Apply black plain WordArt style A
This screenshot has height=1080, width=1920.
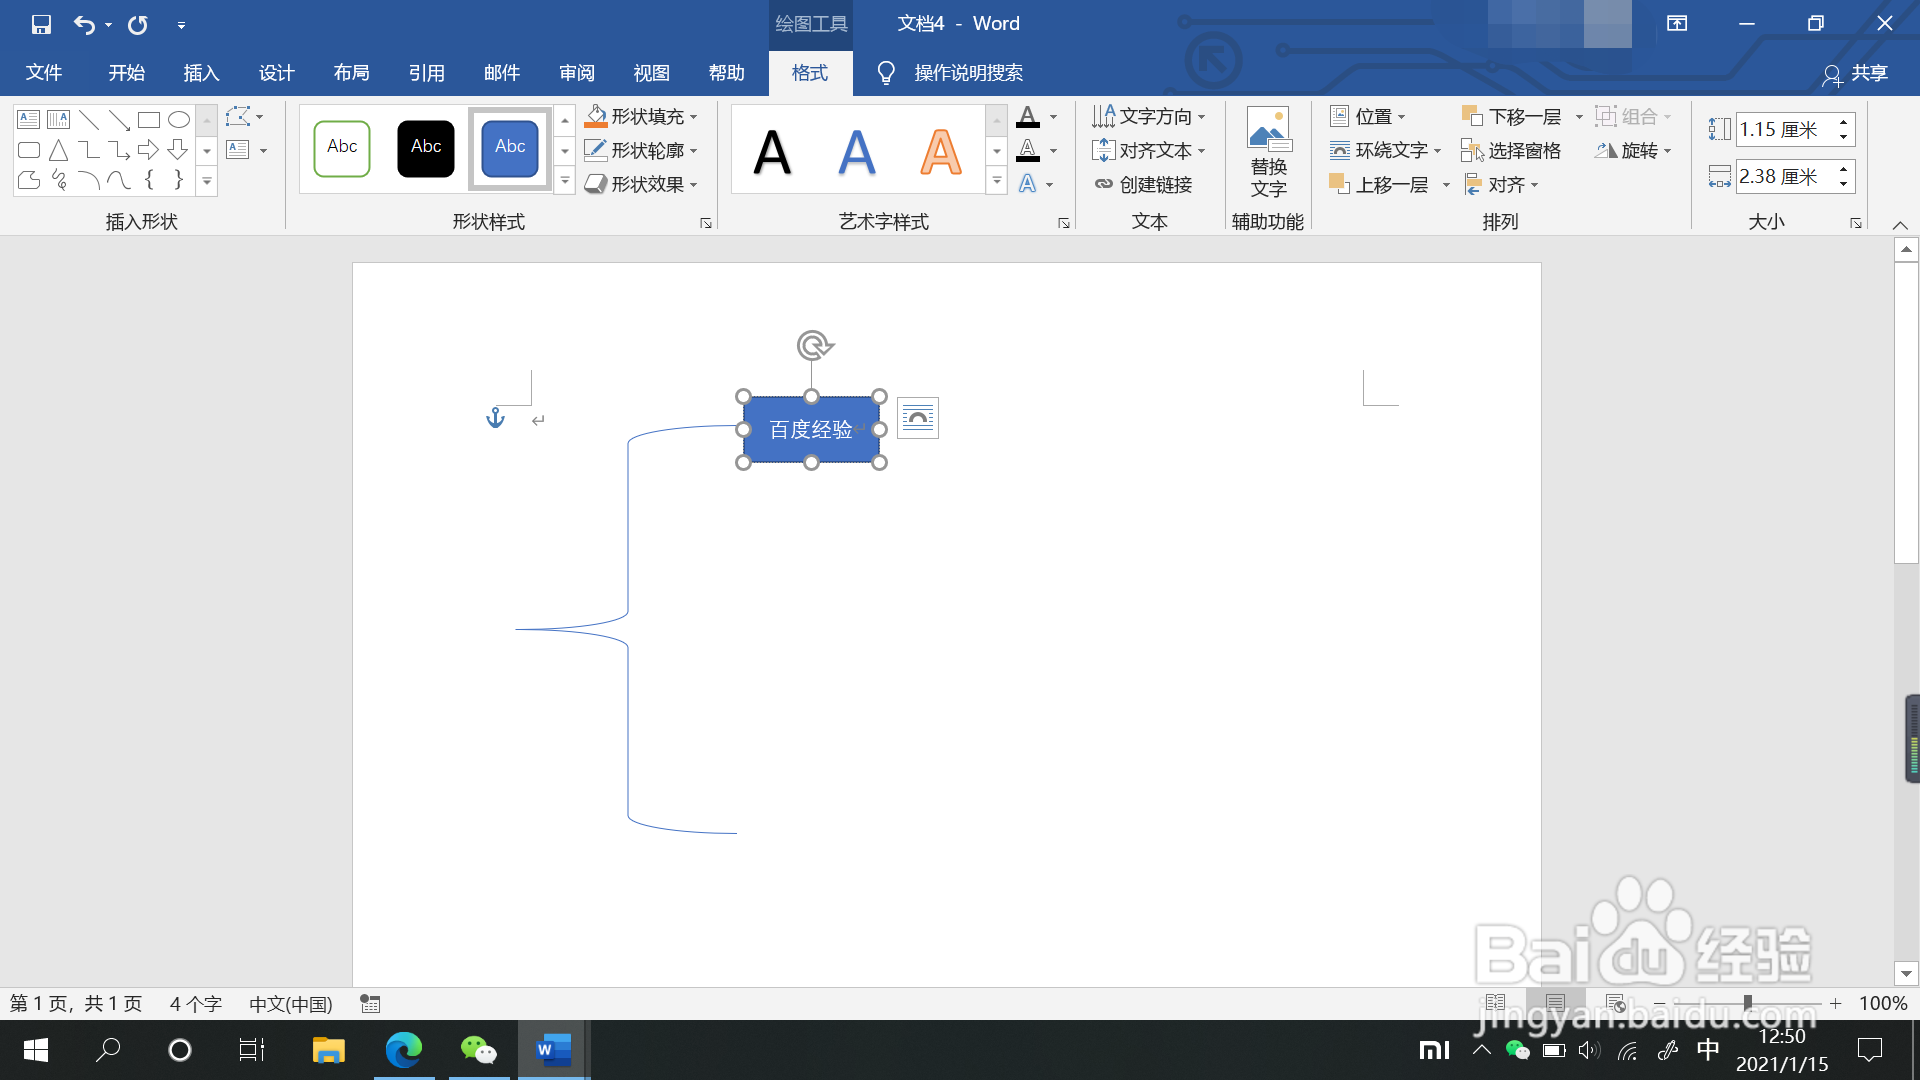(x=772, y=152)
